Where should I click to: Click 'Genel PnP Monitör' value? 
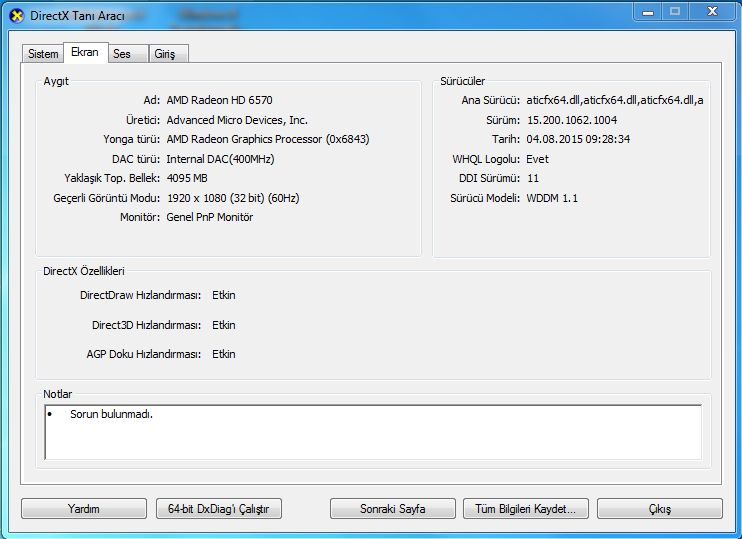tap(210, 217)
